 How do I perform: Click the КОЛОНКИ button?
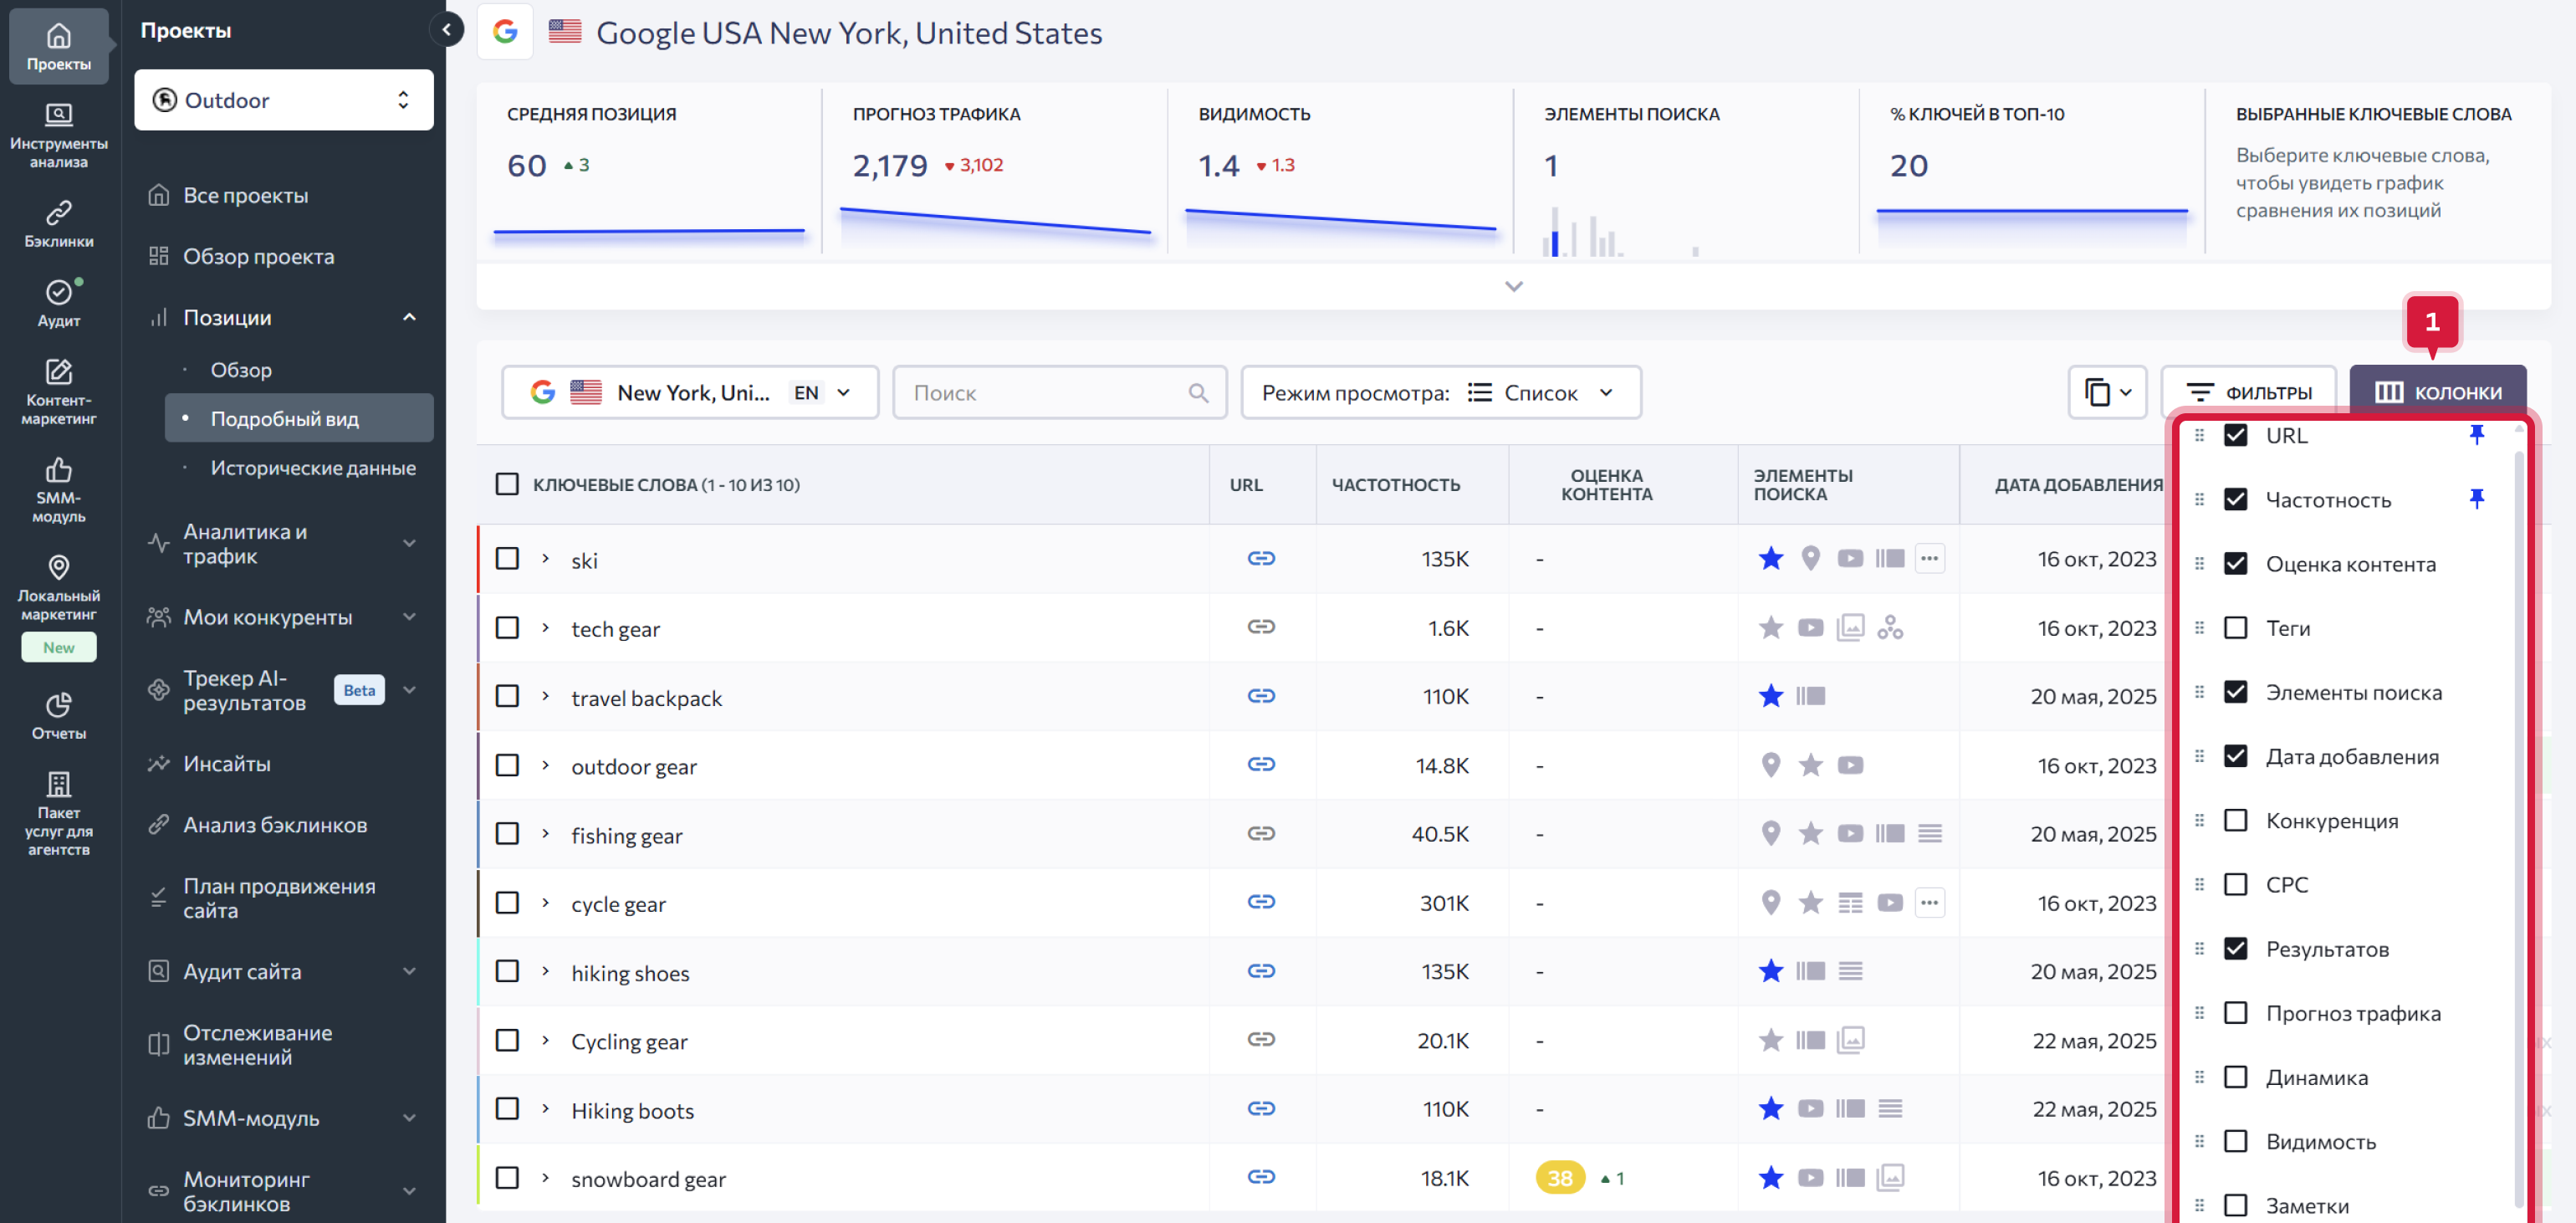point(2438,392)
